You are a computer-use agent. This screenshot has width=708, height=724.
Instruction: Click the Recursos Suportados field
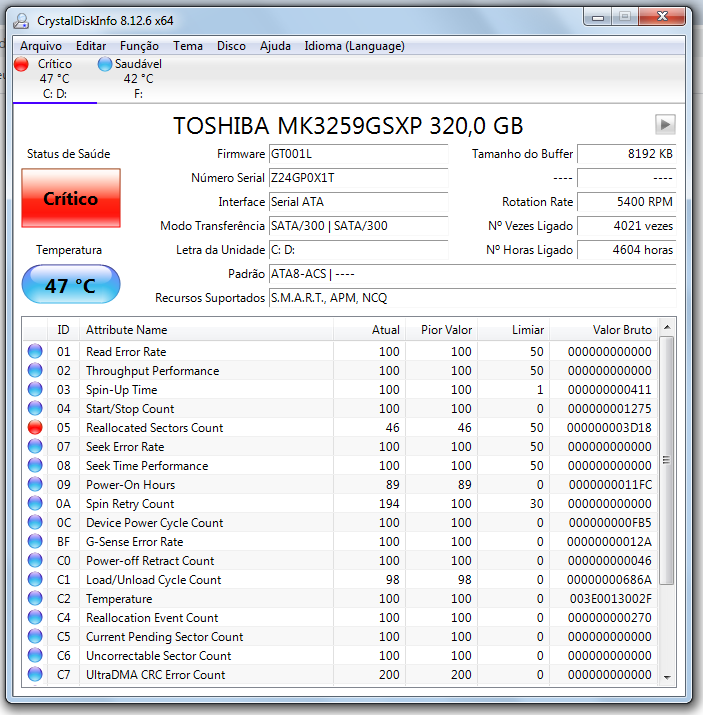[x=475, y=299]
